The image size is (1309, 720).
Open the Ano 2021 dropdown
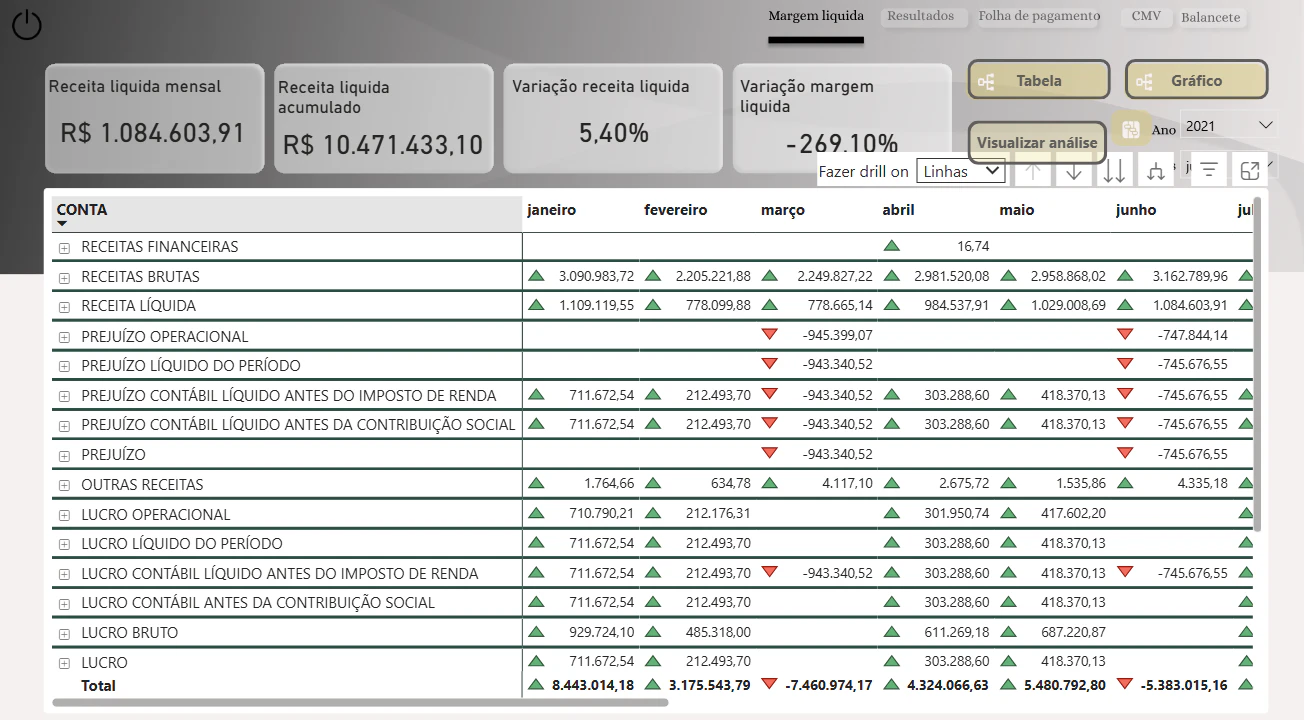(x=1229, y=125)
